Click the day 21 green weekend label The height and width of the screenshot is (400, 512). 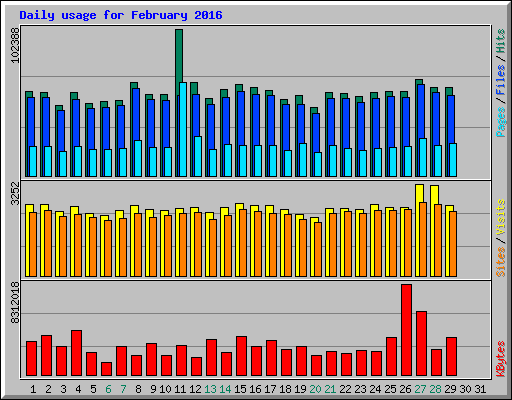[x=330, y=389]
